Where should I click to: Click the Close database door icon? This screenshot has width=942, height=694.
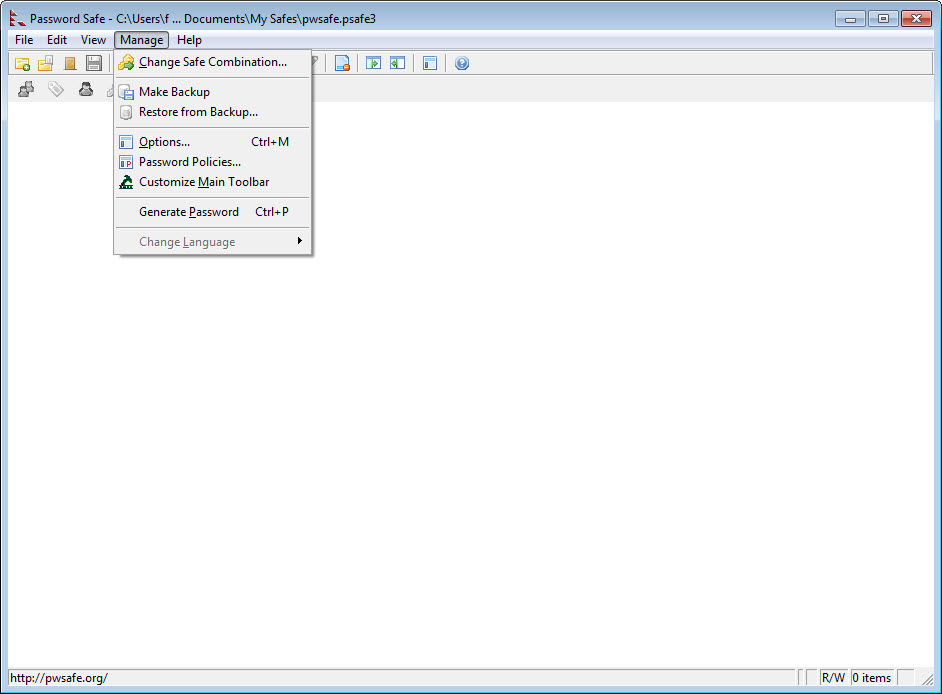[70, 63]
